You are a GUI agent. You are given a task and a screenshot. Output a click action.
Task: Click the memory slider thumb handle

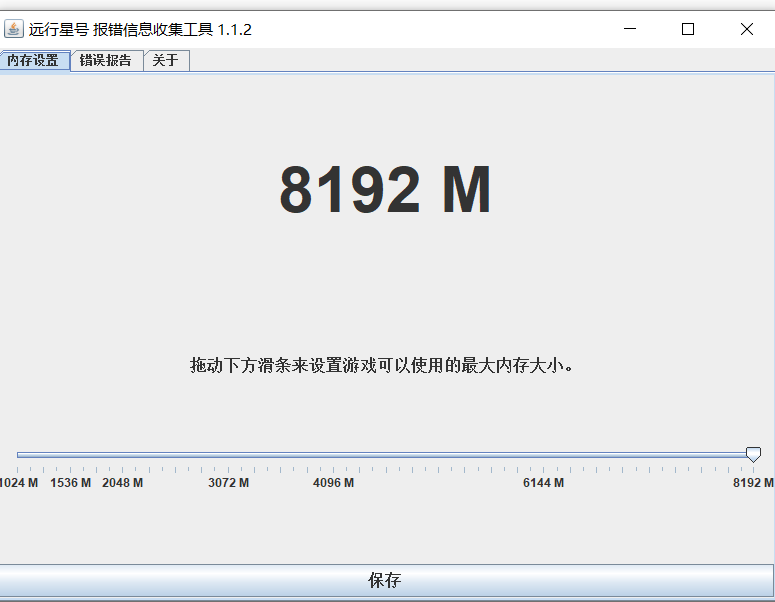click(x=753, y=455)
